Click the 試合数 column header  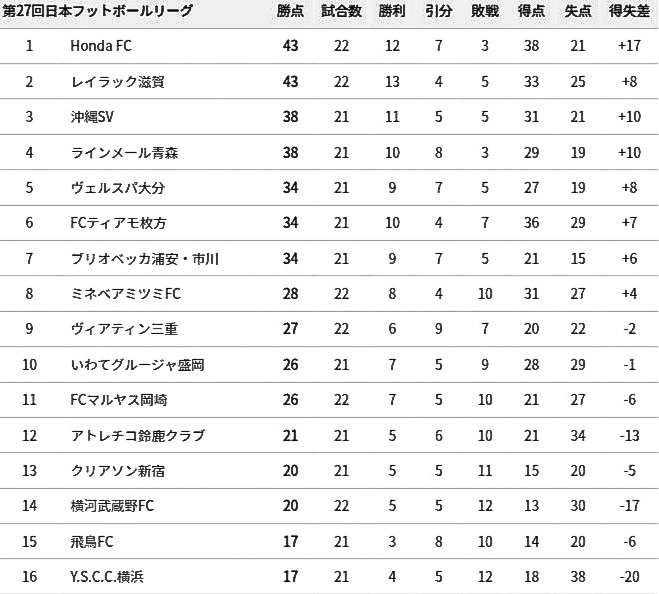[342, 12]
